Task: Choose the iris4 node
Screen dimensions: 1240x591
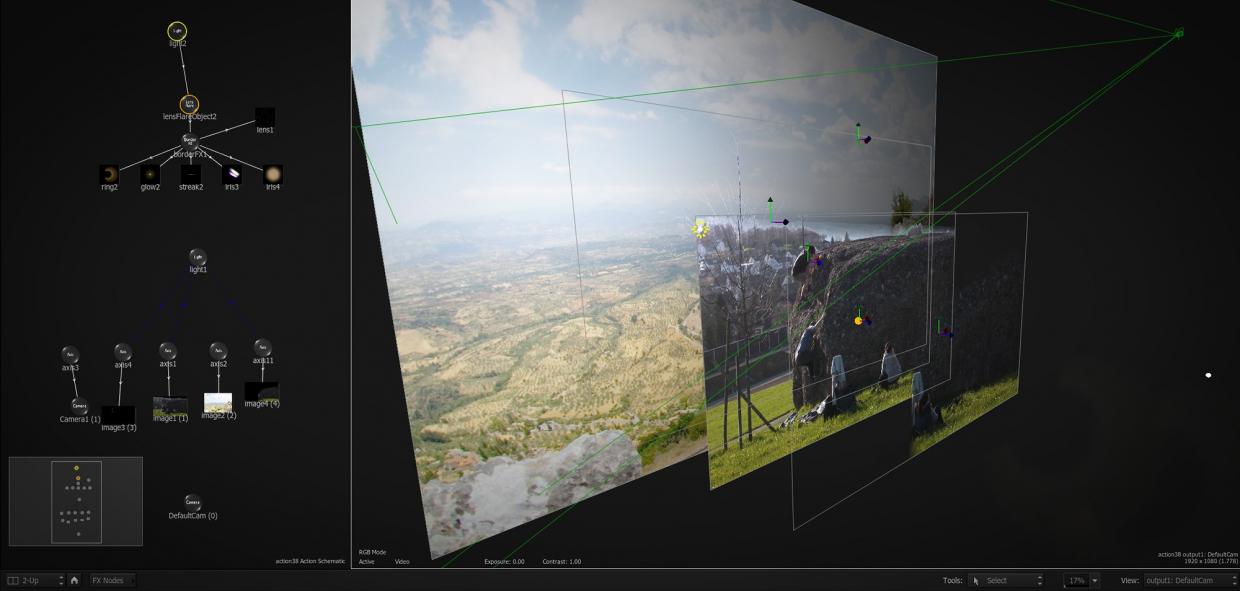Action: point(272,175)
